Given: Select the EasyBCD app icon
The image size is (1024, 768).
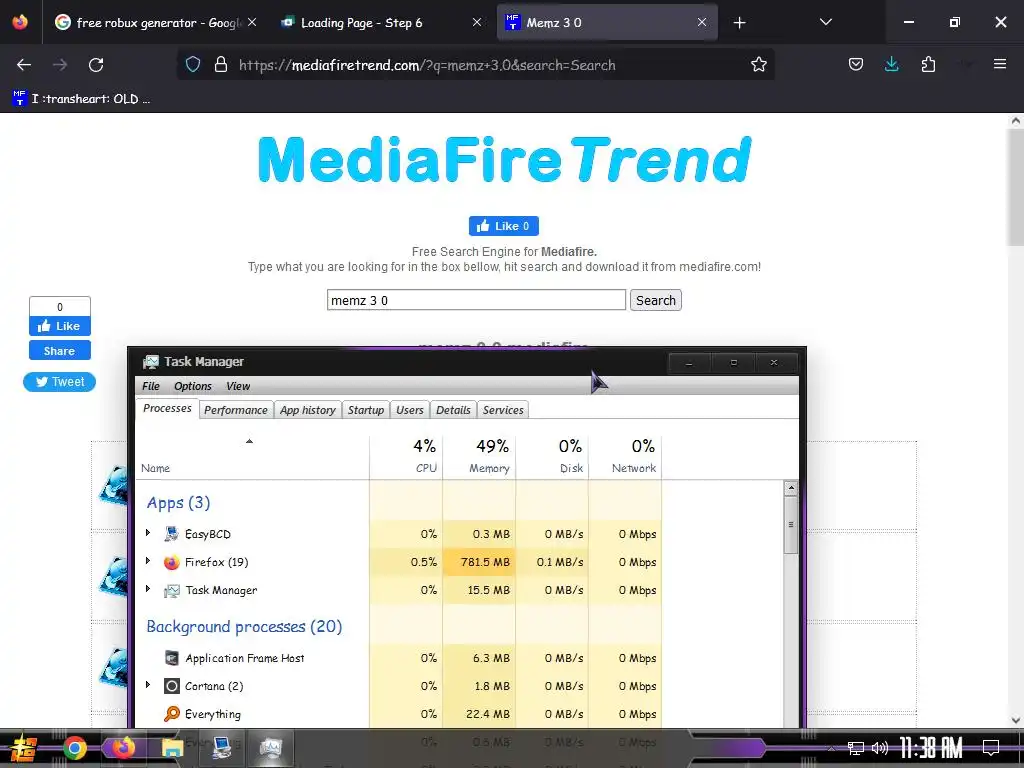Looking at the screenshot, I should coord(171,534).
